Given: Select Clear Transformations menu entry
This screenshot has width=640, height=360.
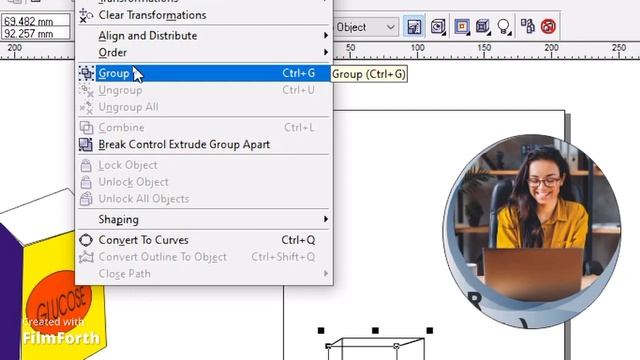Looking at the screenshot, I should [x=203, y=15].
